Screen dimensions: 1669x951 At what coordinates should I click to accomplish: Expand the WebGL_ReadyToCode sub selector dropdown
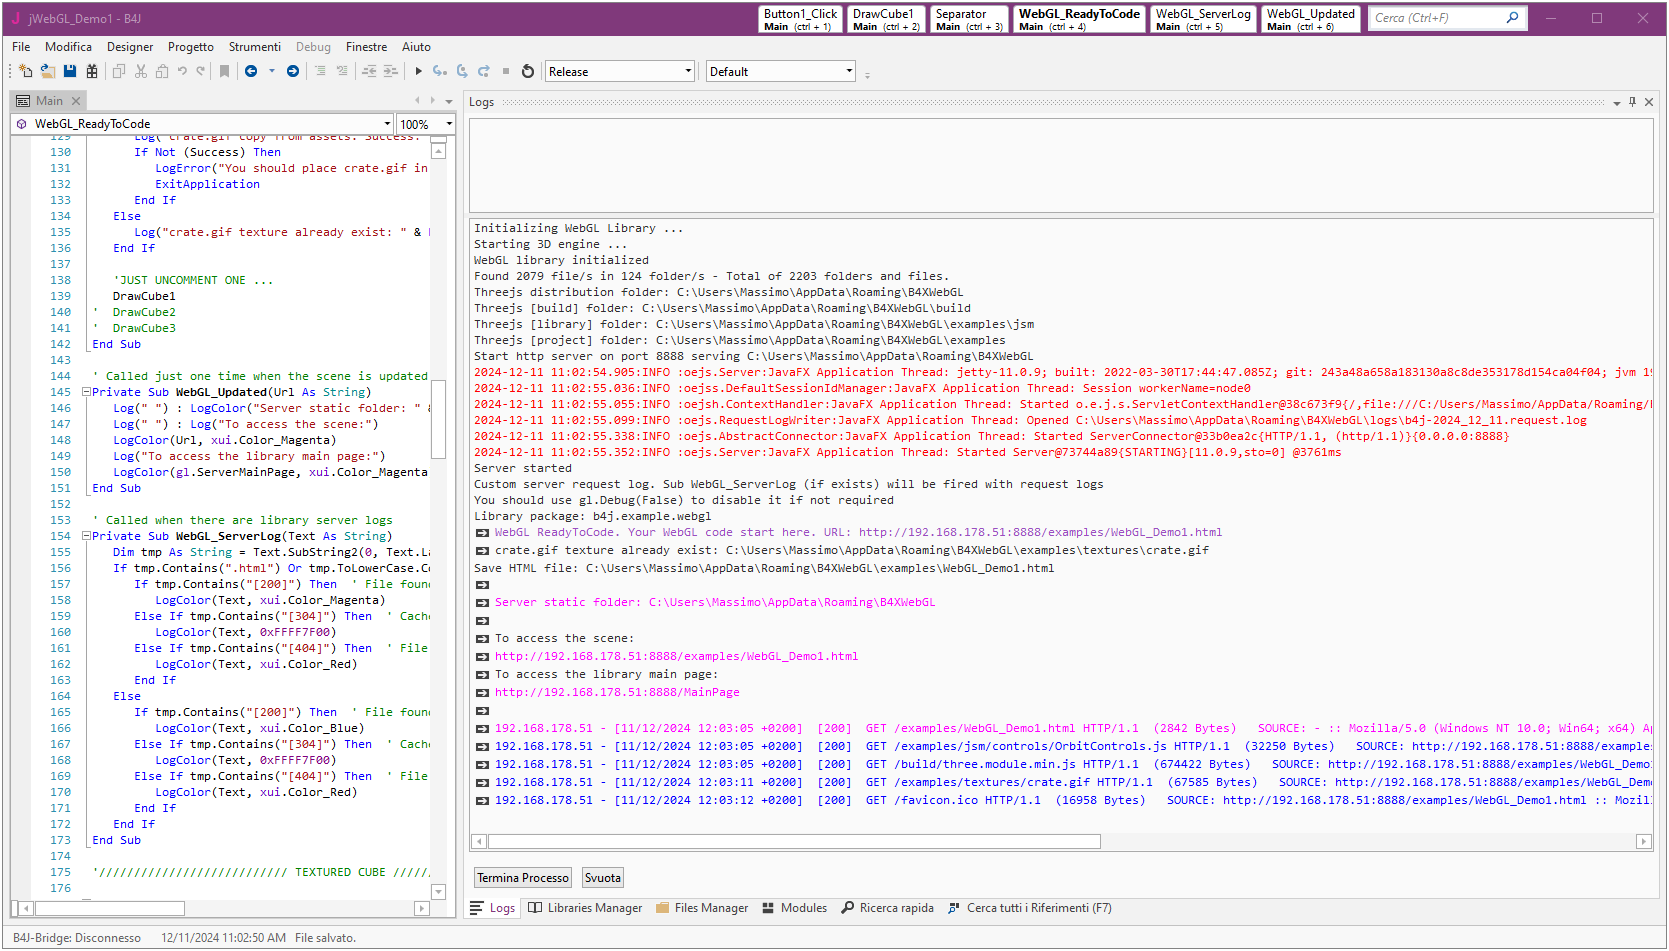coord(387,124)
